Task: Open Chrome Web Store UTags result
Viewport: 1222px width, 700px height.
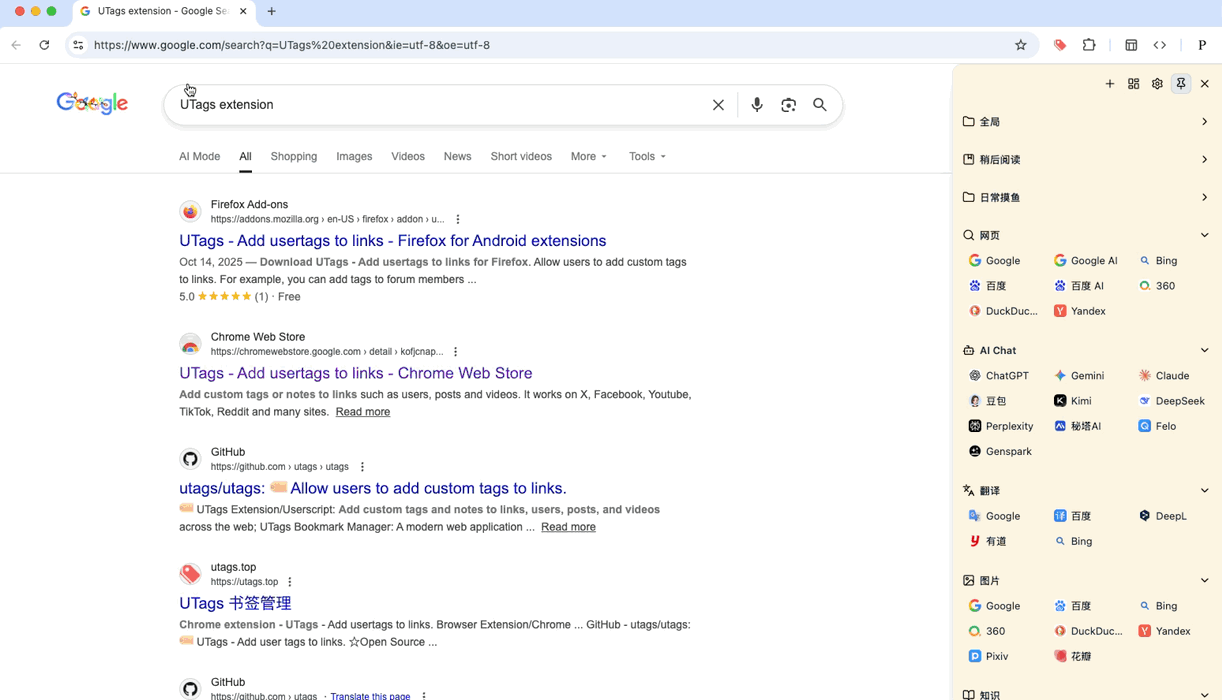Action: point(356,373)
